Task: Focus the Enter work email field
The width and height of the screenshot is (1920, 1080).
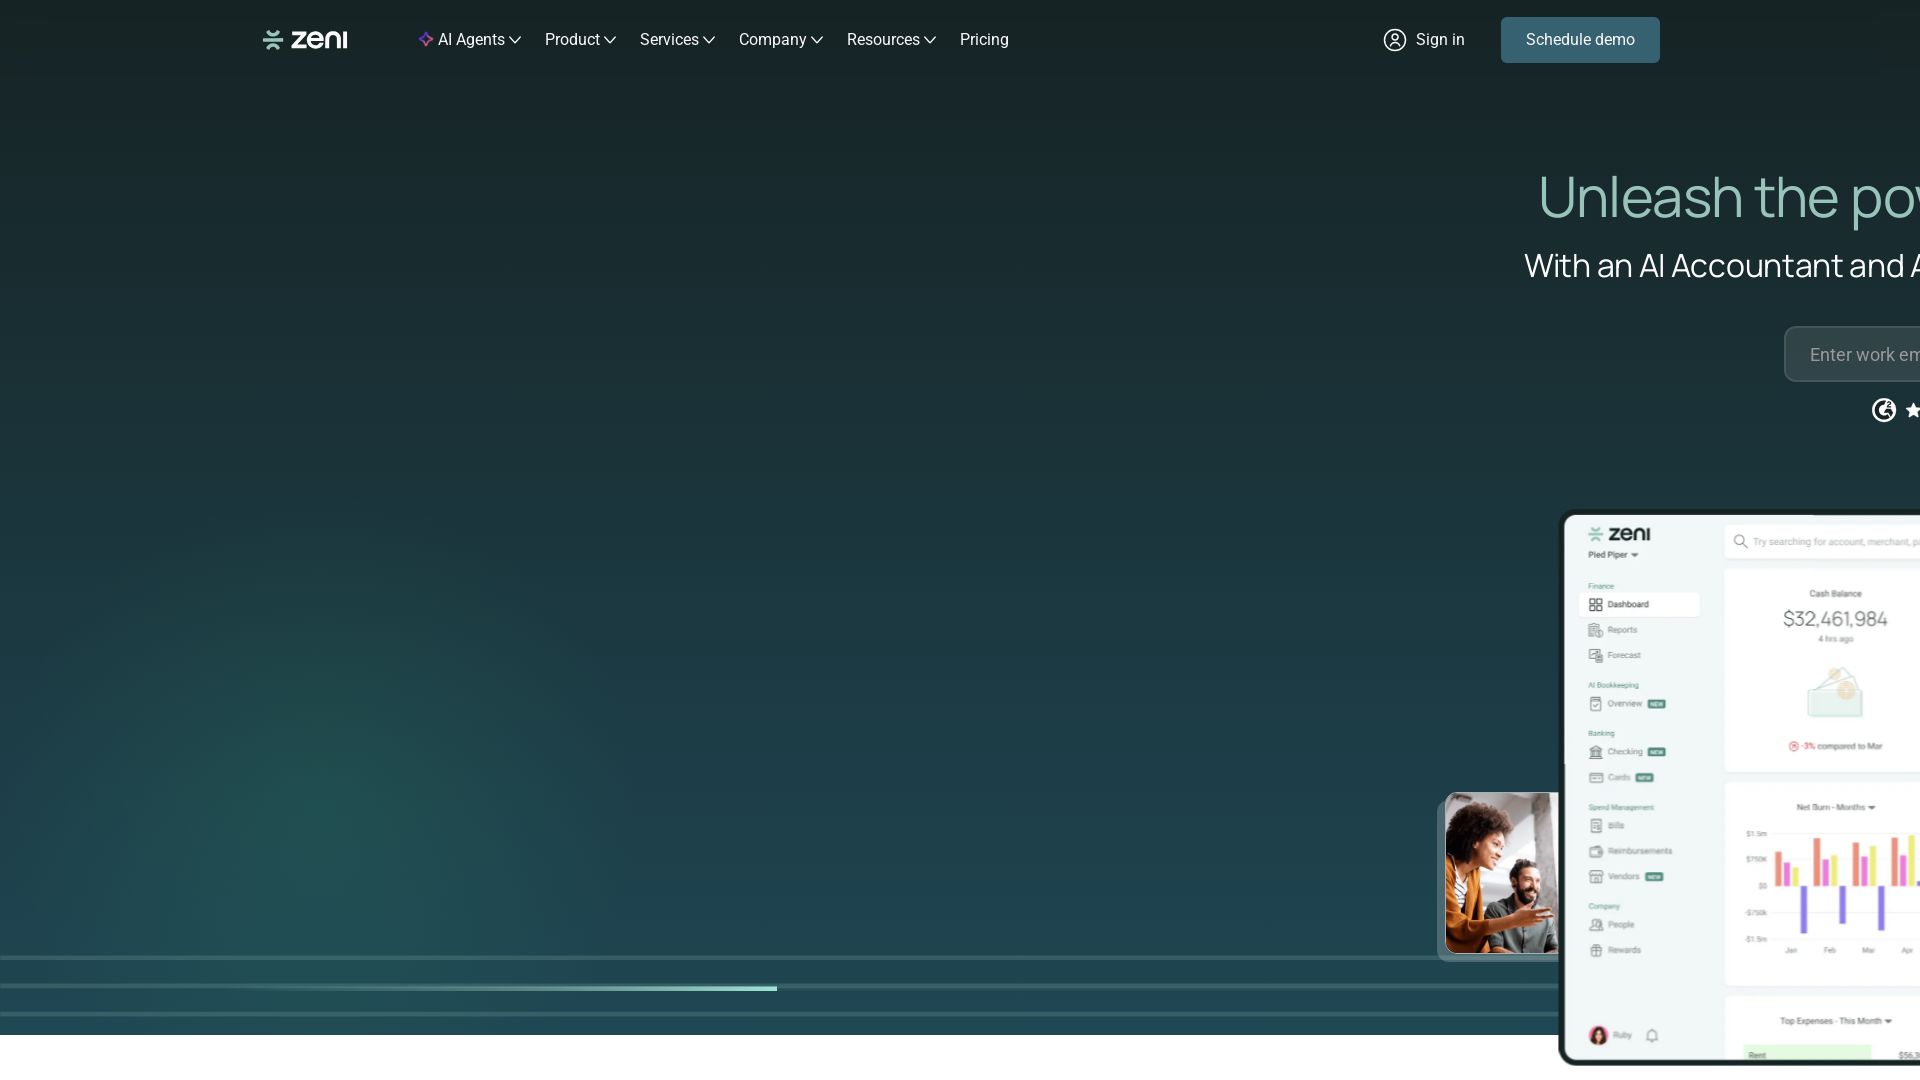Action: pos(1852,354)
